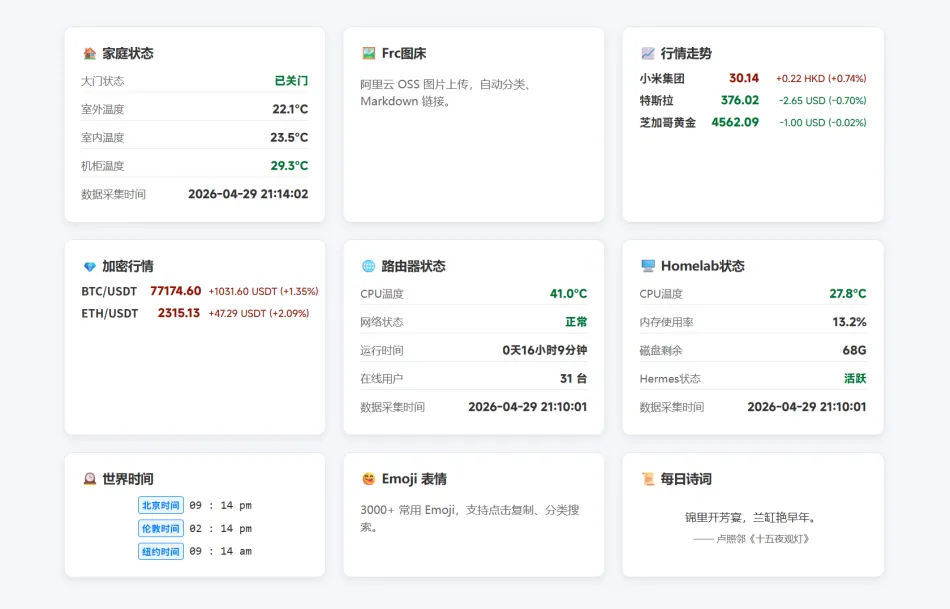Click the 小米集团 stock row
The image size is (950, 609).
(752, 78)
